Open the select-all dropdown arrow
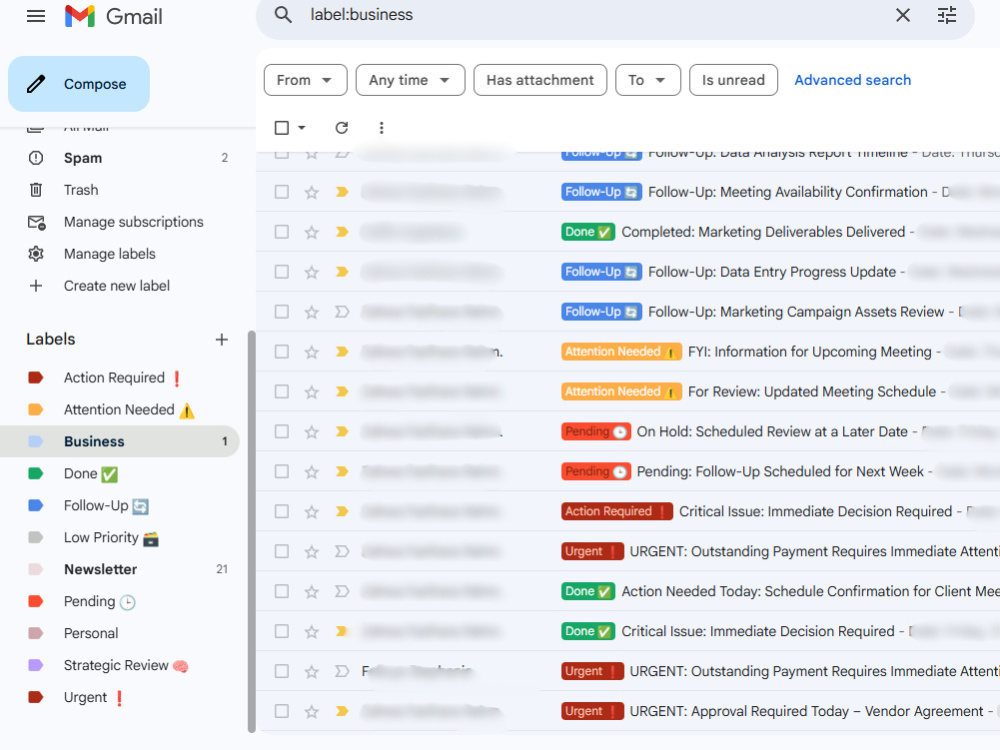This screenshot has width=1000, height=750. tap(302, 128)
